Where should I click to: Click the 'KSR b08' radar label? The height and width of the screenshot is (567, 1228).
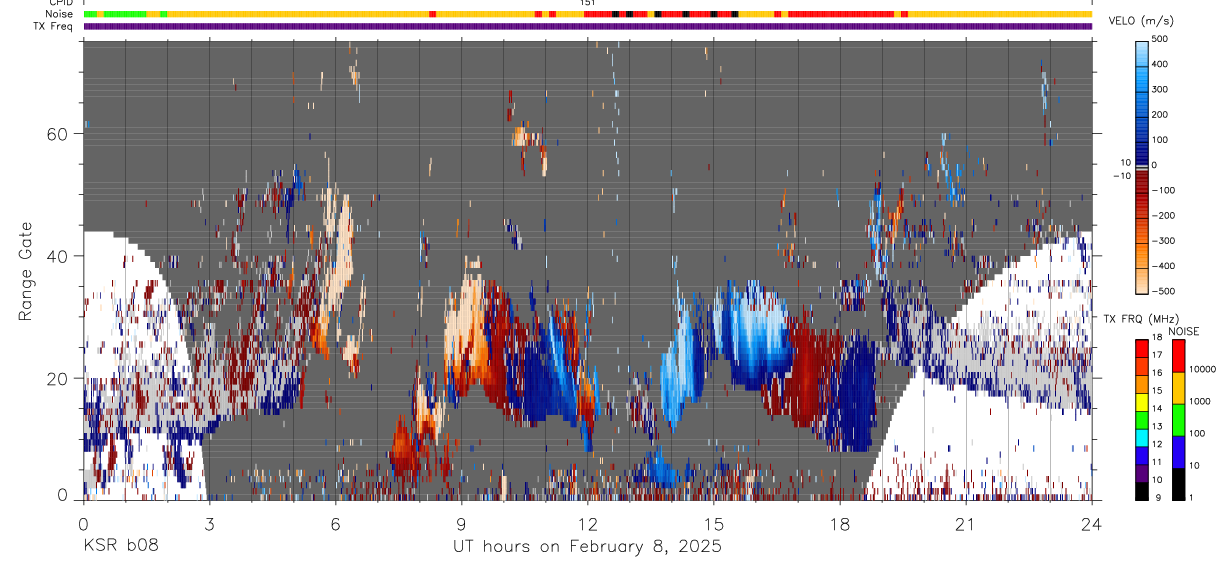120,546
